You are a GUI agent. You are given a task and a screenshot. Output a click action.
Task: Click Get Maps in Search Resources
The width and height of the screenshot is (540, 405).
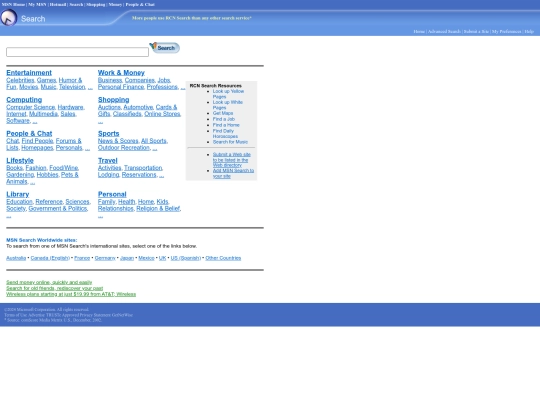(x=223, y=113)
